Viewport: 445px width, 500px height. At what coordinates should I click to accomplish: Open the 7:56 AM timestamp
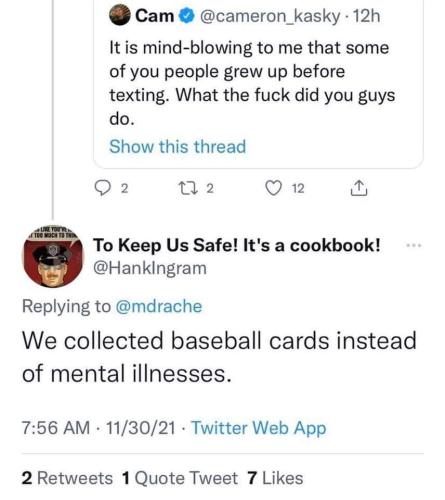56,428
